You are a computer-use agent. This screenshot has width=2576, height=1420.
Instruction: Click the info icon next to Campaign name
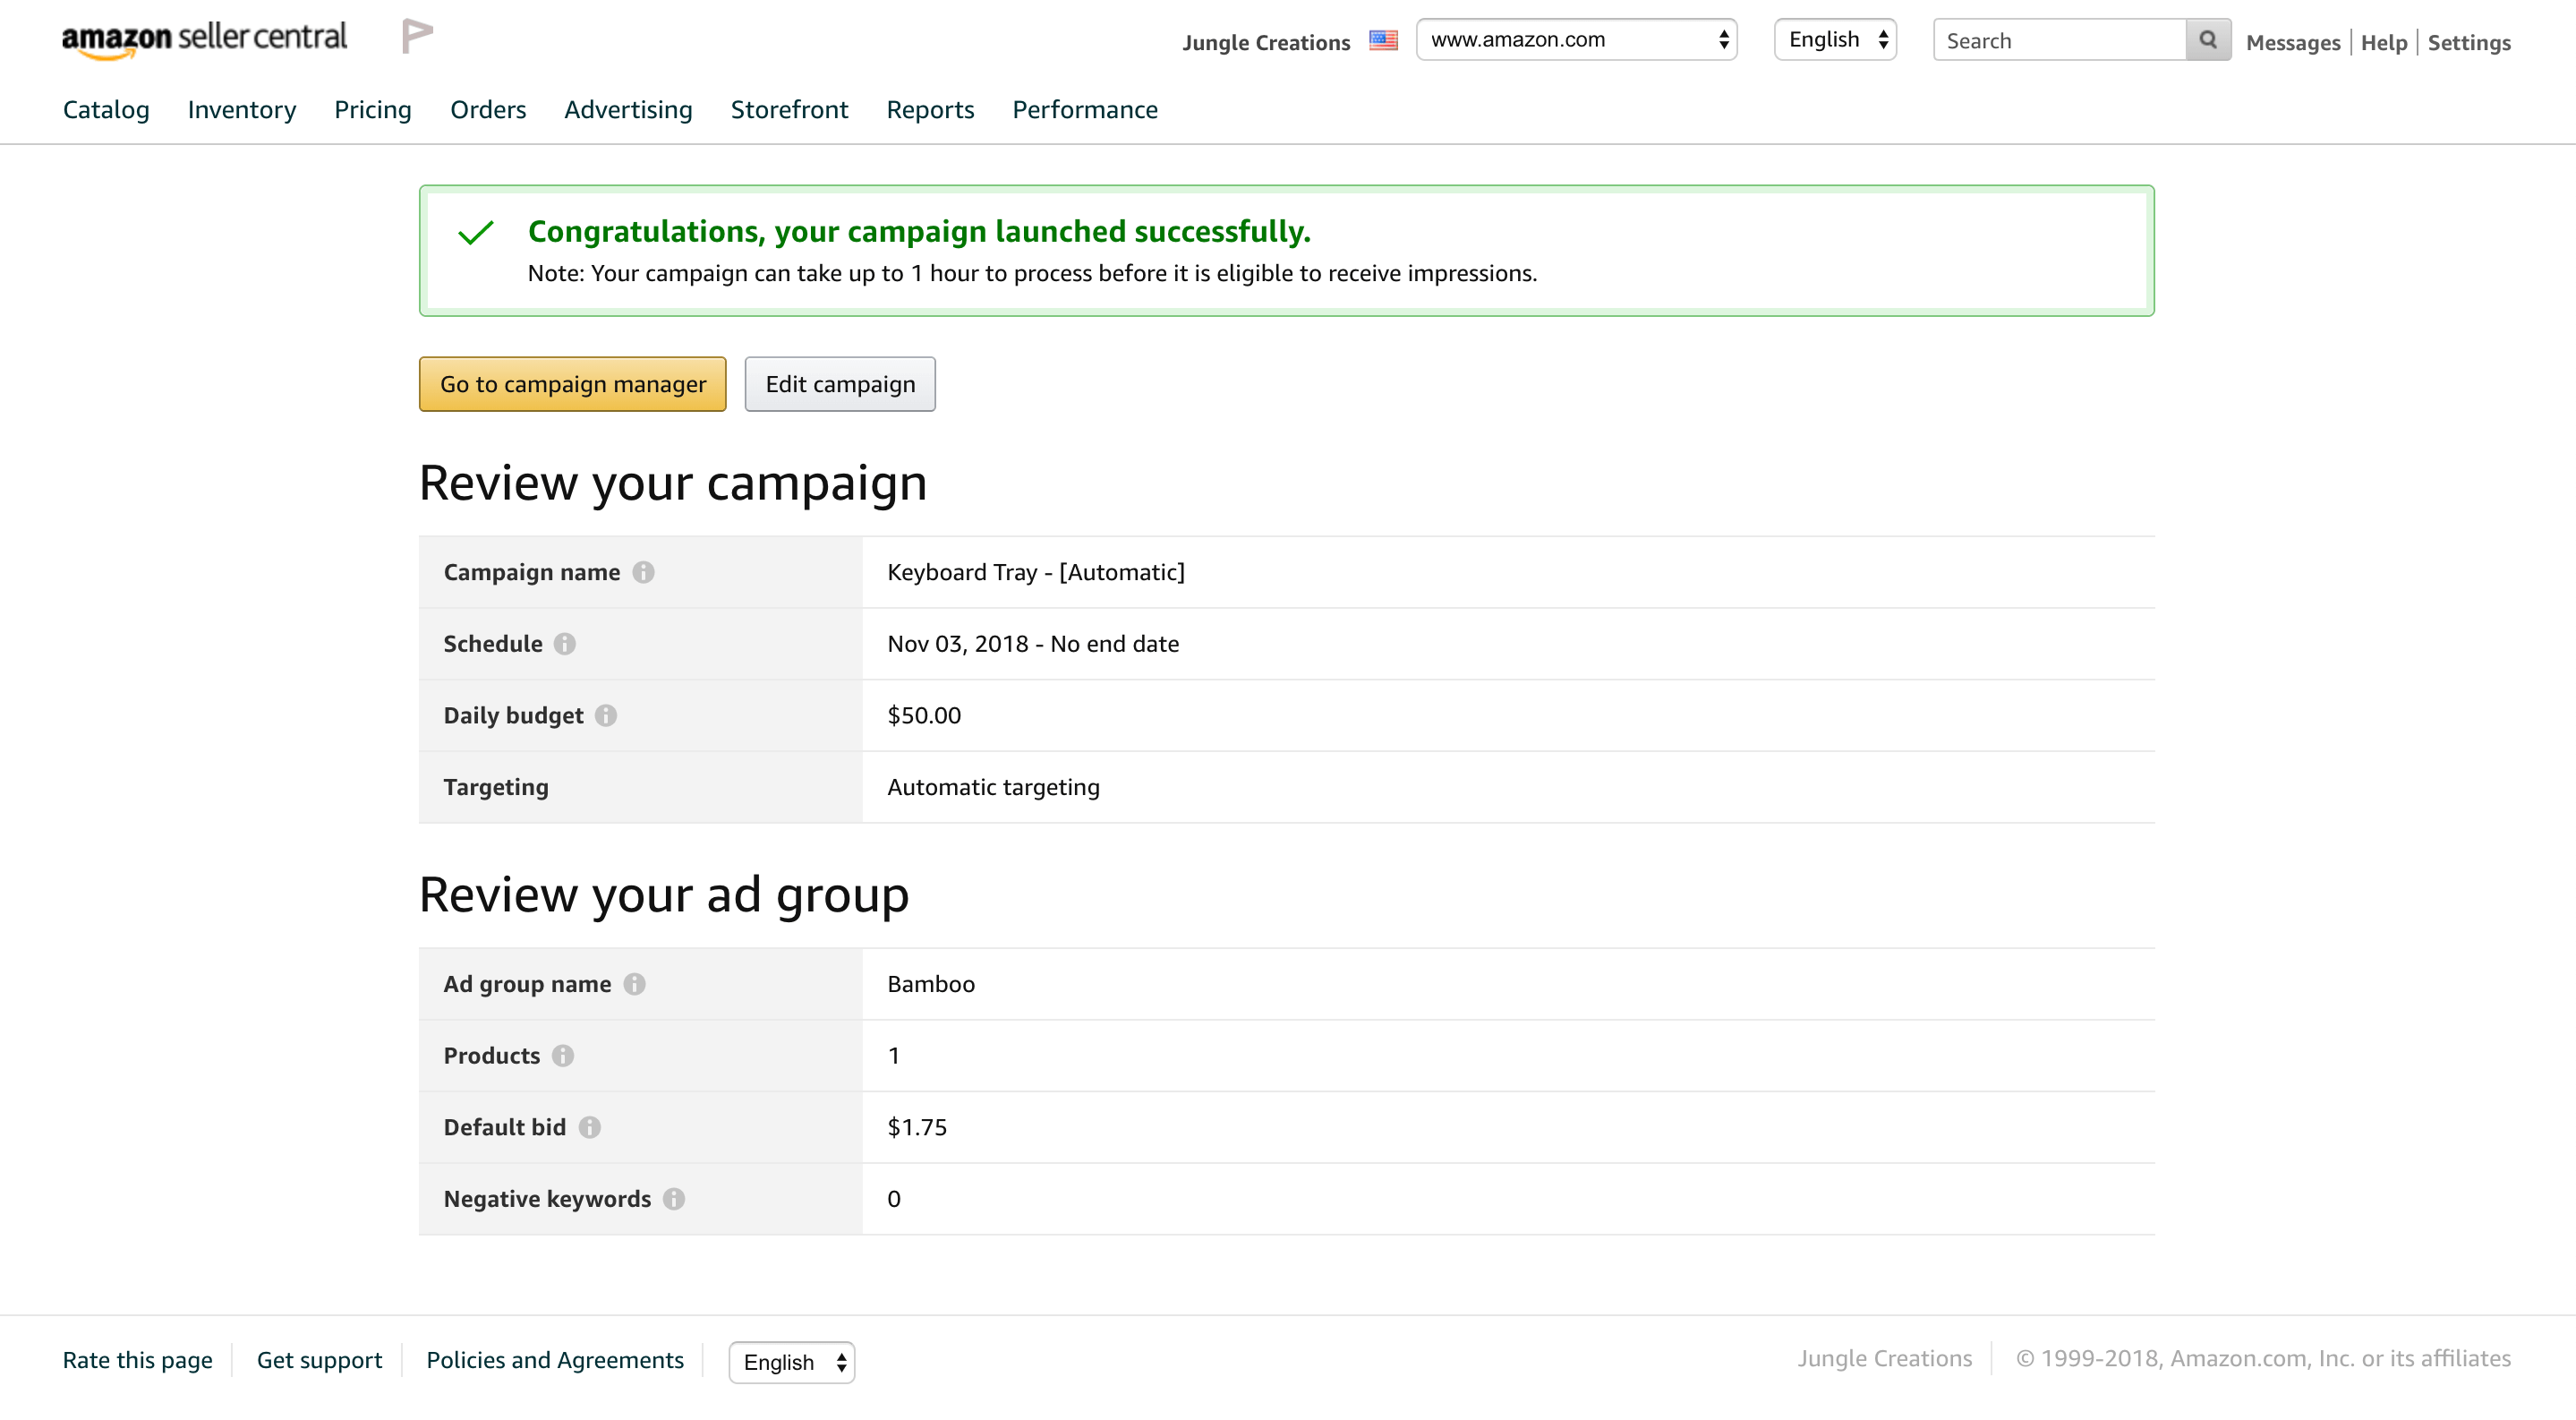click(643, 572)
